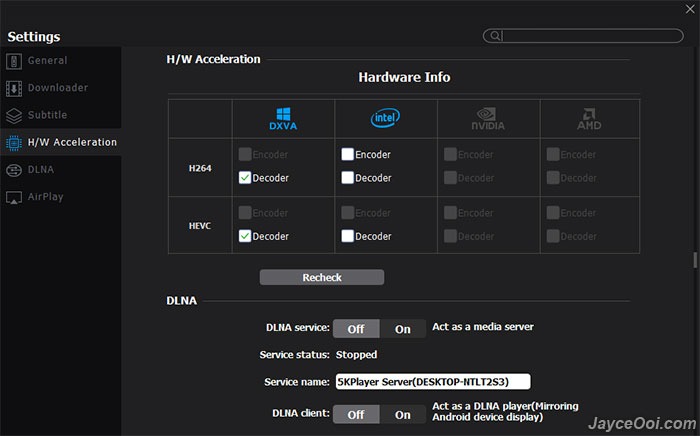Enable Intel H264 Encoder checkbox
Image resolution: width=700 pixels, height=436 pixels.
pyautogui.click(x=347, y=154)
